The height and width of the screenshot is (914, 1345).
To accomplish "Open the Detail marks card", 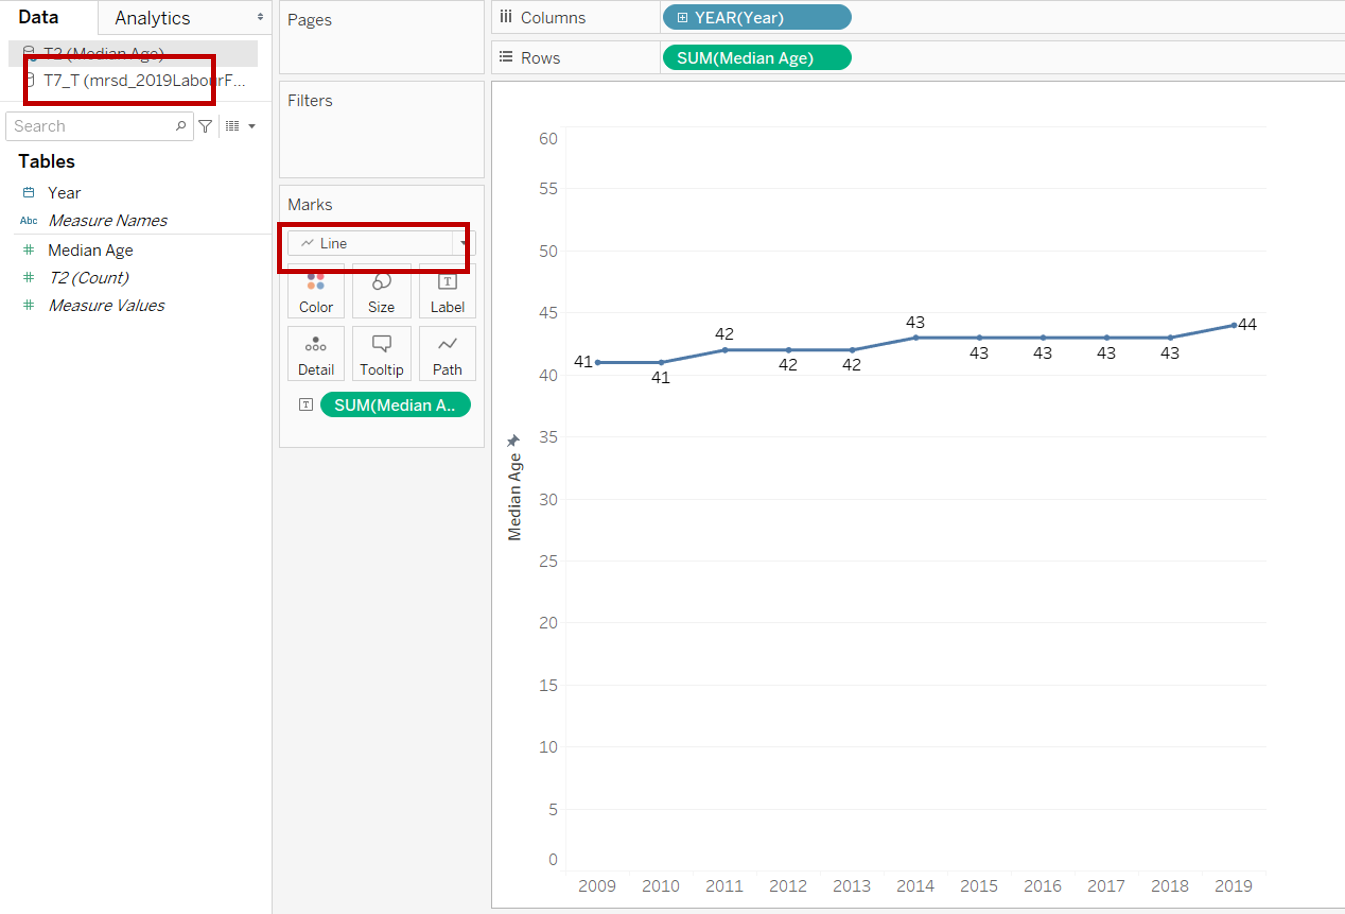I will point(316,355).
